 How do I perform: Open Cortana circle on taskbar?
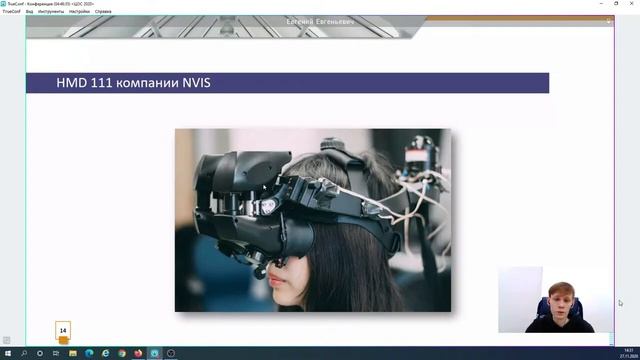pos(40,353)
